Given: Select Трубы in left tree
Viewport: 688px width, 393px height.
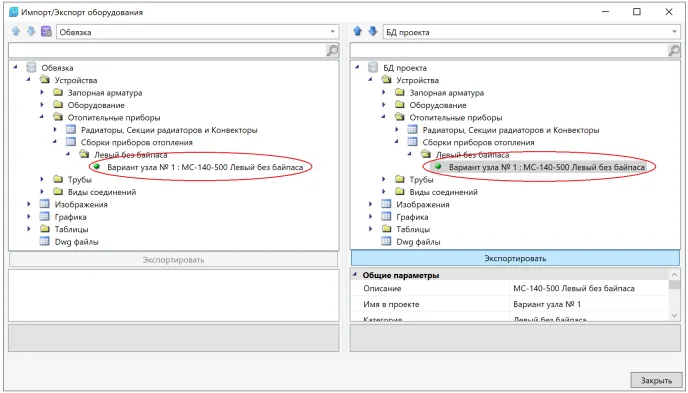Looking at the screenshot, I should (x=79, y=180).
